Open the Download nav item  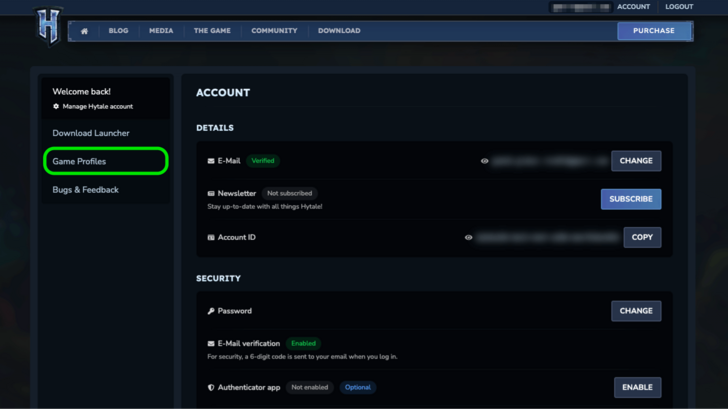(339, 31)
